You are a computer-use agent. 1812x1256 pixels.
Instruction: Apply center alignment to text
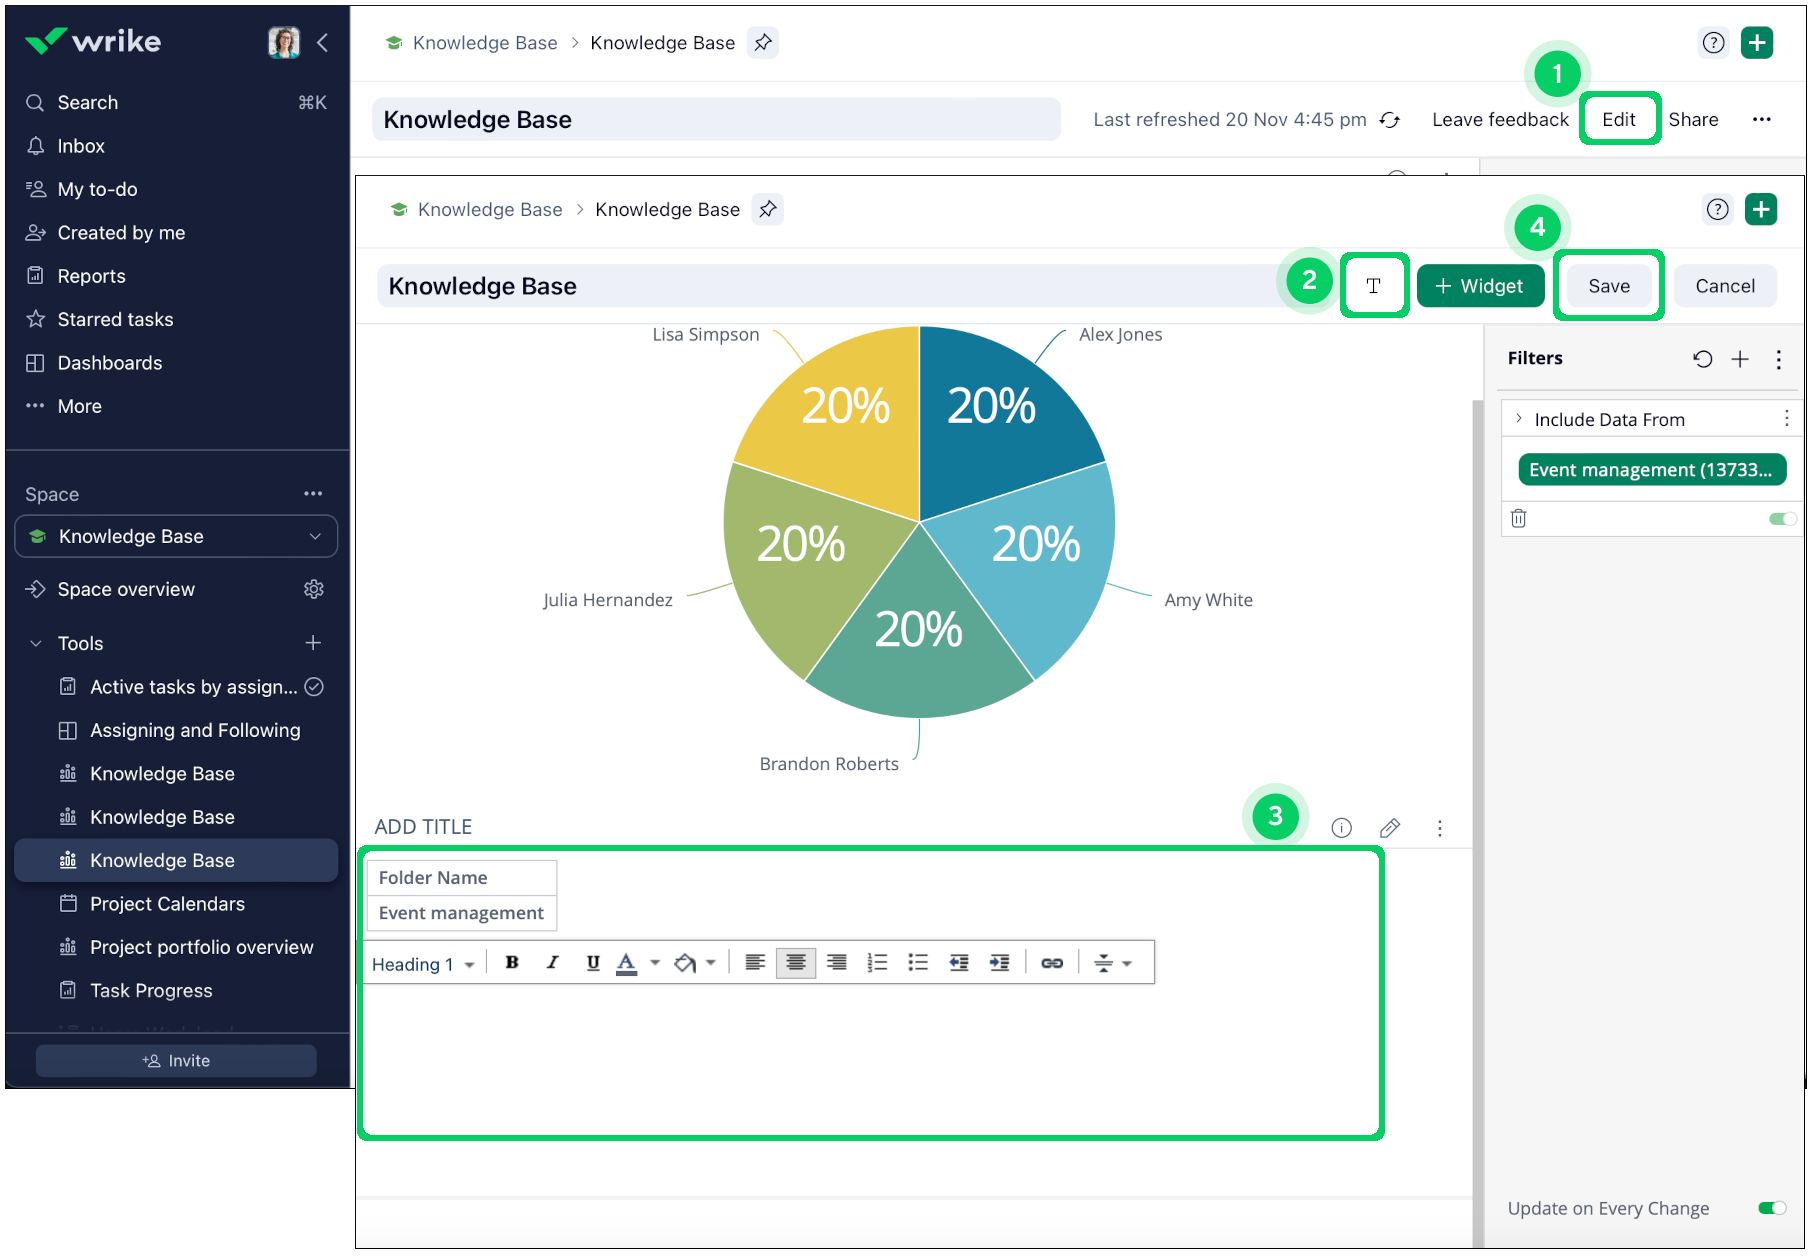click(x=796, y=963)
